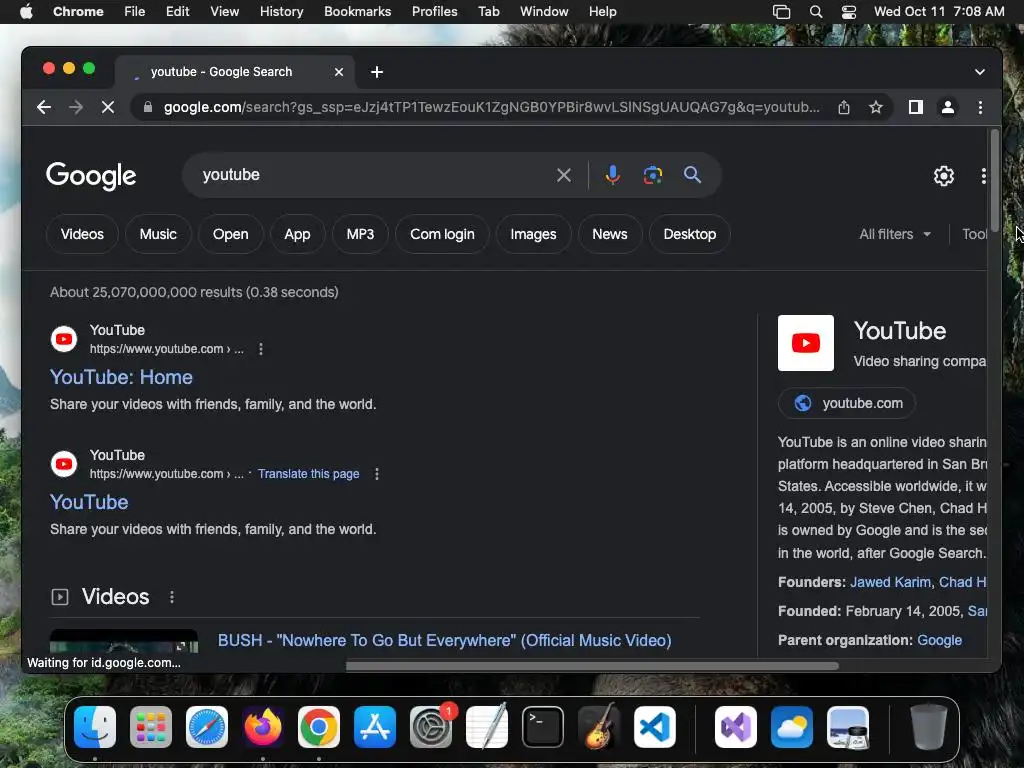This screenshot has width=1024, height=768.
Task: Open the Chrome profile avatar
Action: [x=948, y=107]
